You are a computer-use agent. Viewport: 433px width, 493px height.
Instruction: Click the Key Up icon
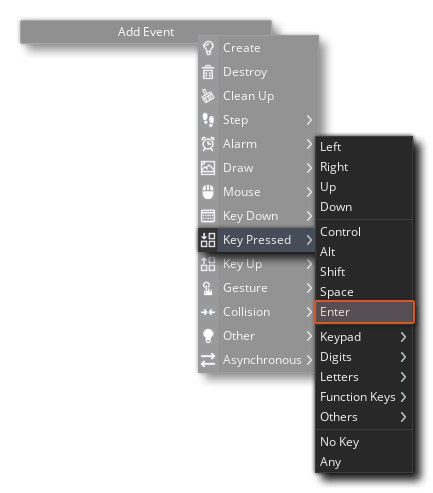click(208, 264)
